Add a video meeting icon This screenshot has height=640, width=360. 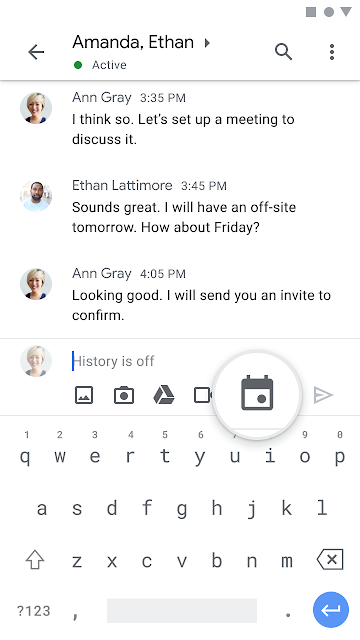pyautogui.click(x=202, y=395)
